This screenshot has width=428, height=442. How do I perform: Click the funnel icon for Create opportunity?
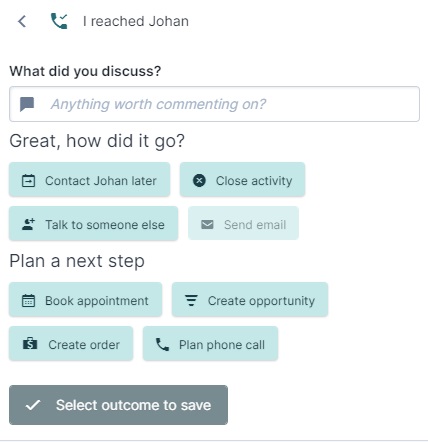pyautogui.click(x=191, y=300)
